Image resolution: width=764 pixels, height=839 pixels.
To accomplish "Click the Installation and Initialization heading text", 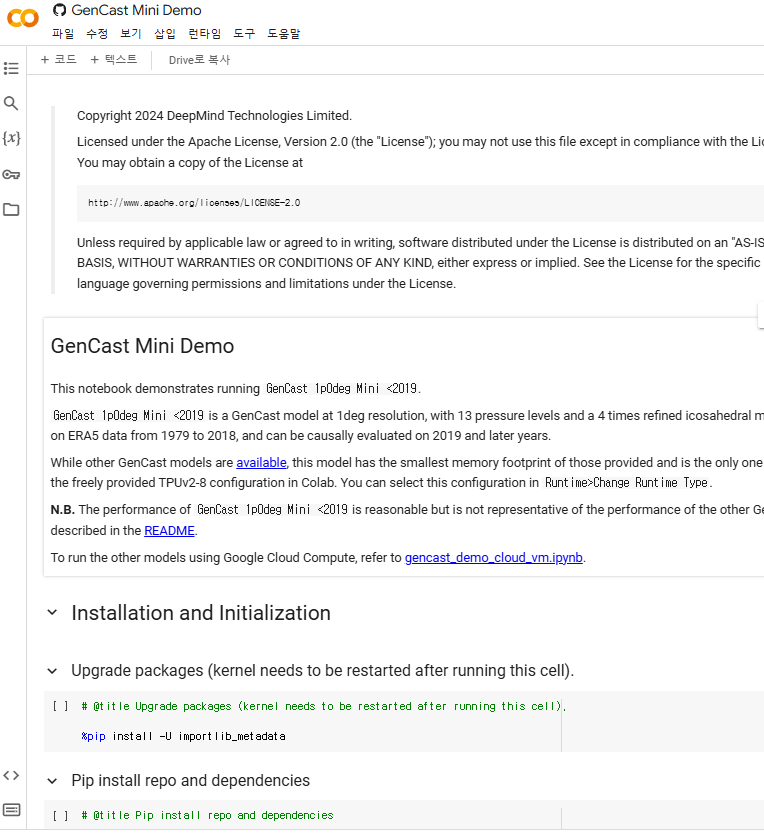I will (201, 613).
